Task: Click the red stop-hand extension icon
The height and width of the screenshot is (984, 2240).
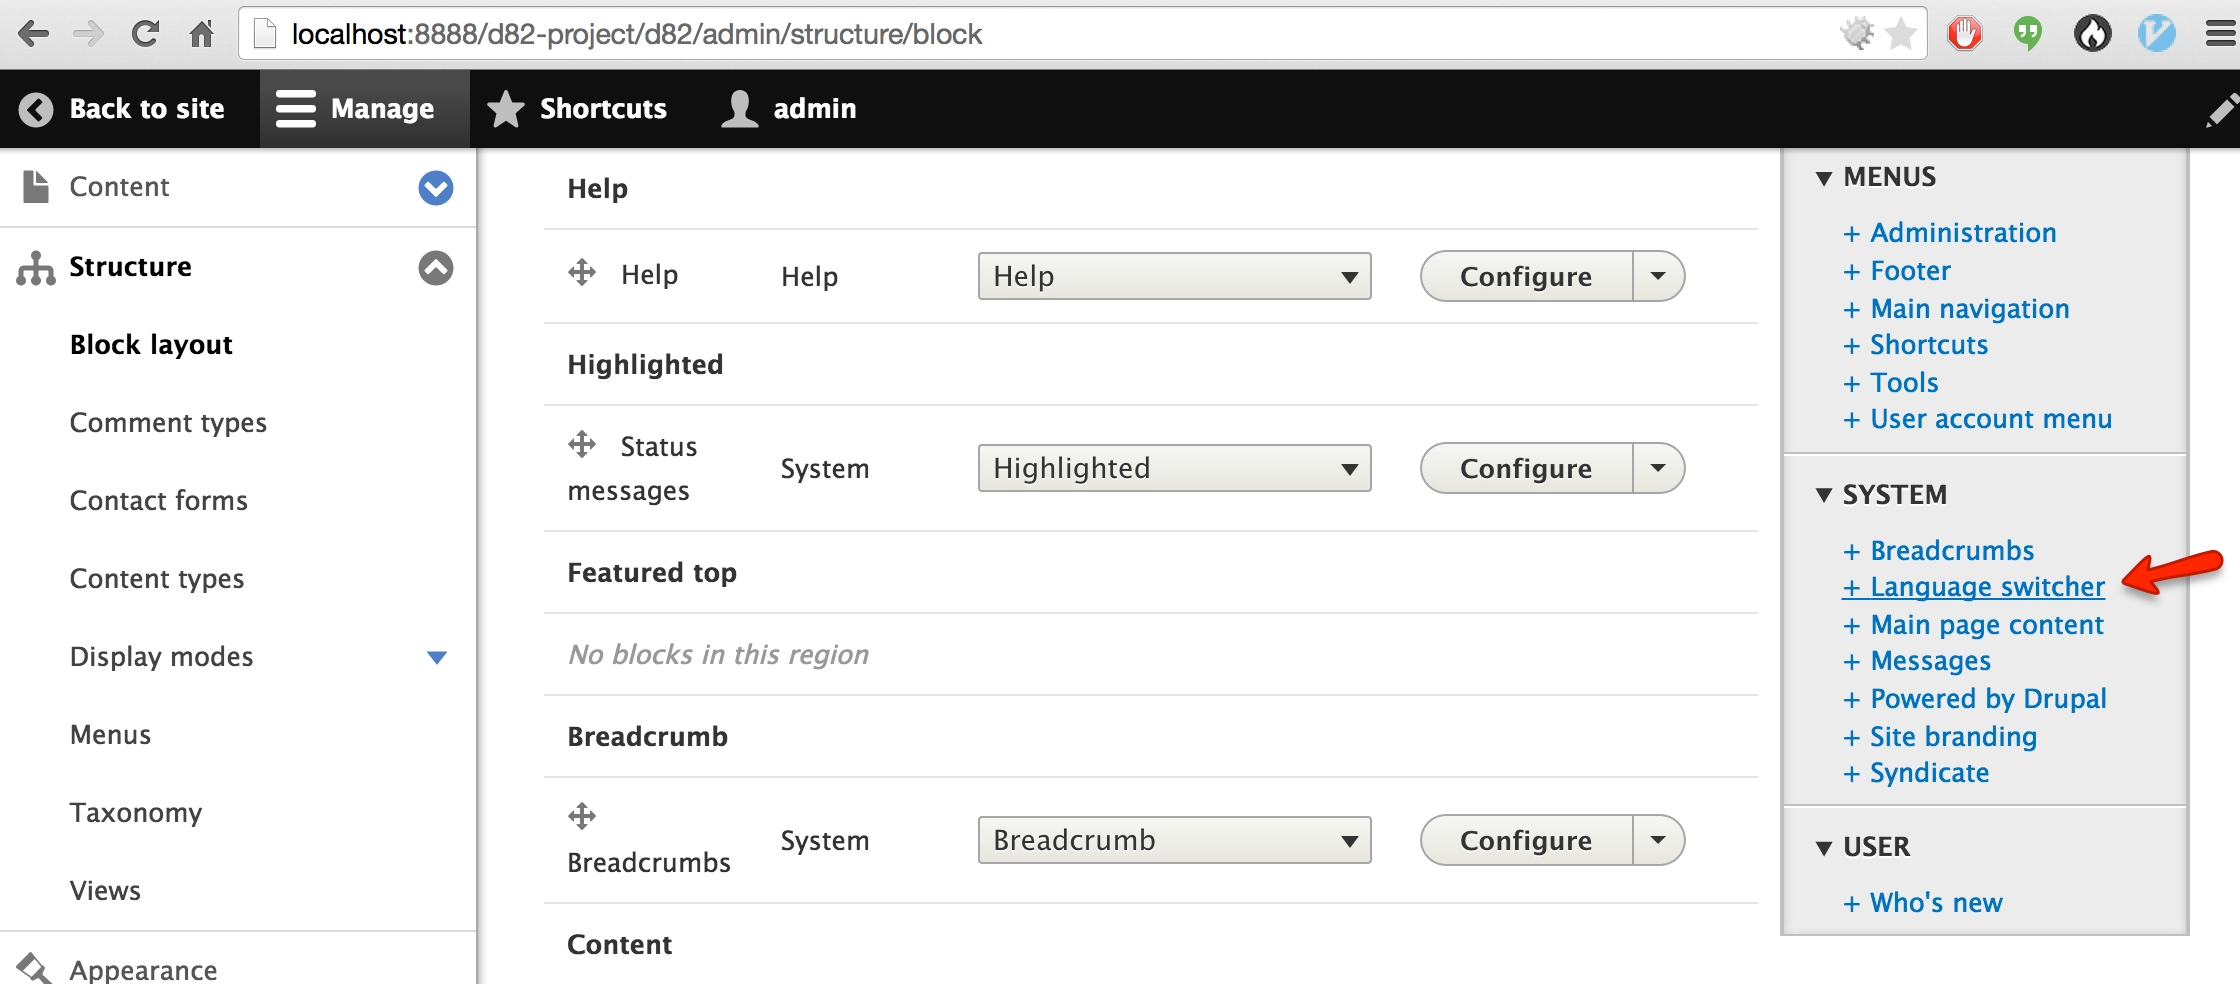Action: click(1964, 34)
